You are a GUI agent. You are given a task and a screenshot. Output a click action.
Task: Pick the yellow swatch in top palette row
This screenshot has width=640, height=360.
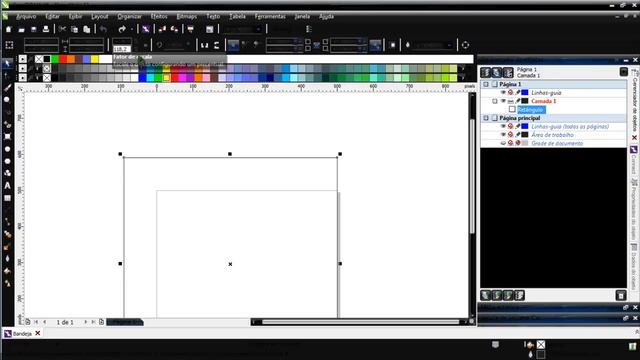coord(95,60)
